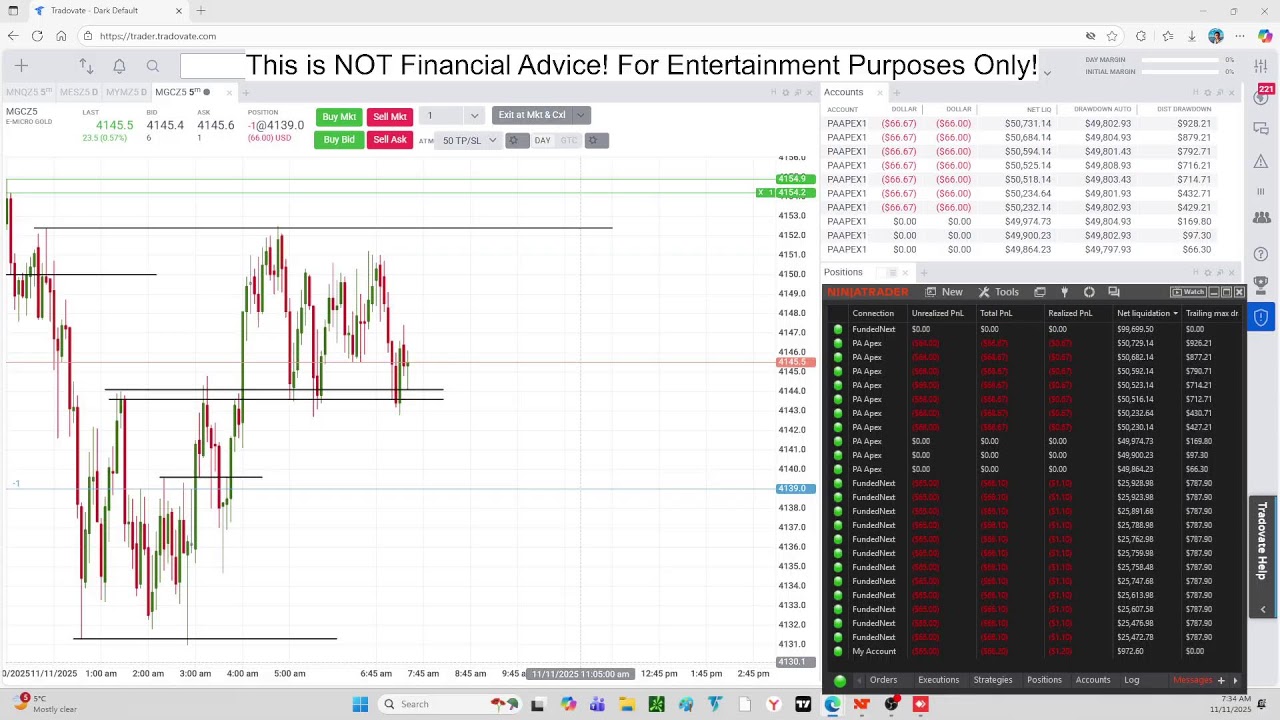The image size is (1280, 720).
Task: Open the red 221 notifications badge
Action: [1266, 90]
